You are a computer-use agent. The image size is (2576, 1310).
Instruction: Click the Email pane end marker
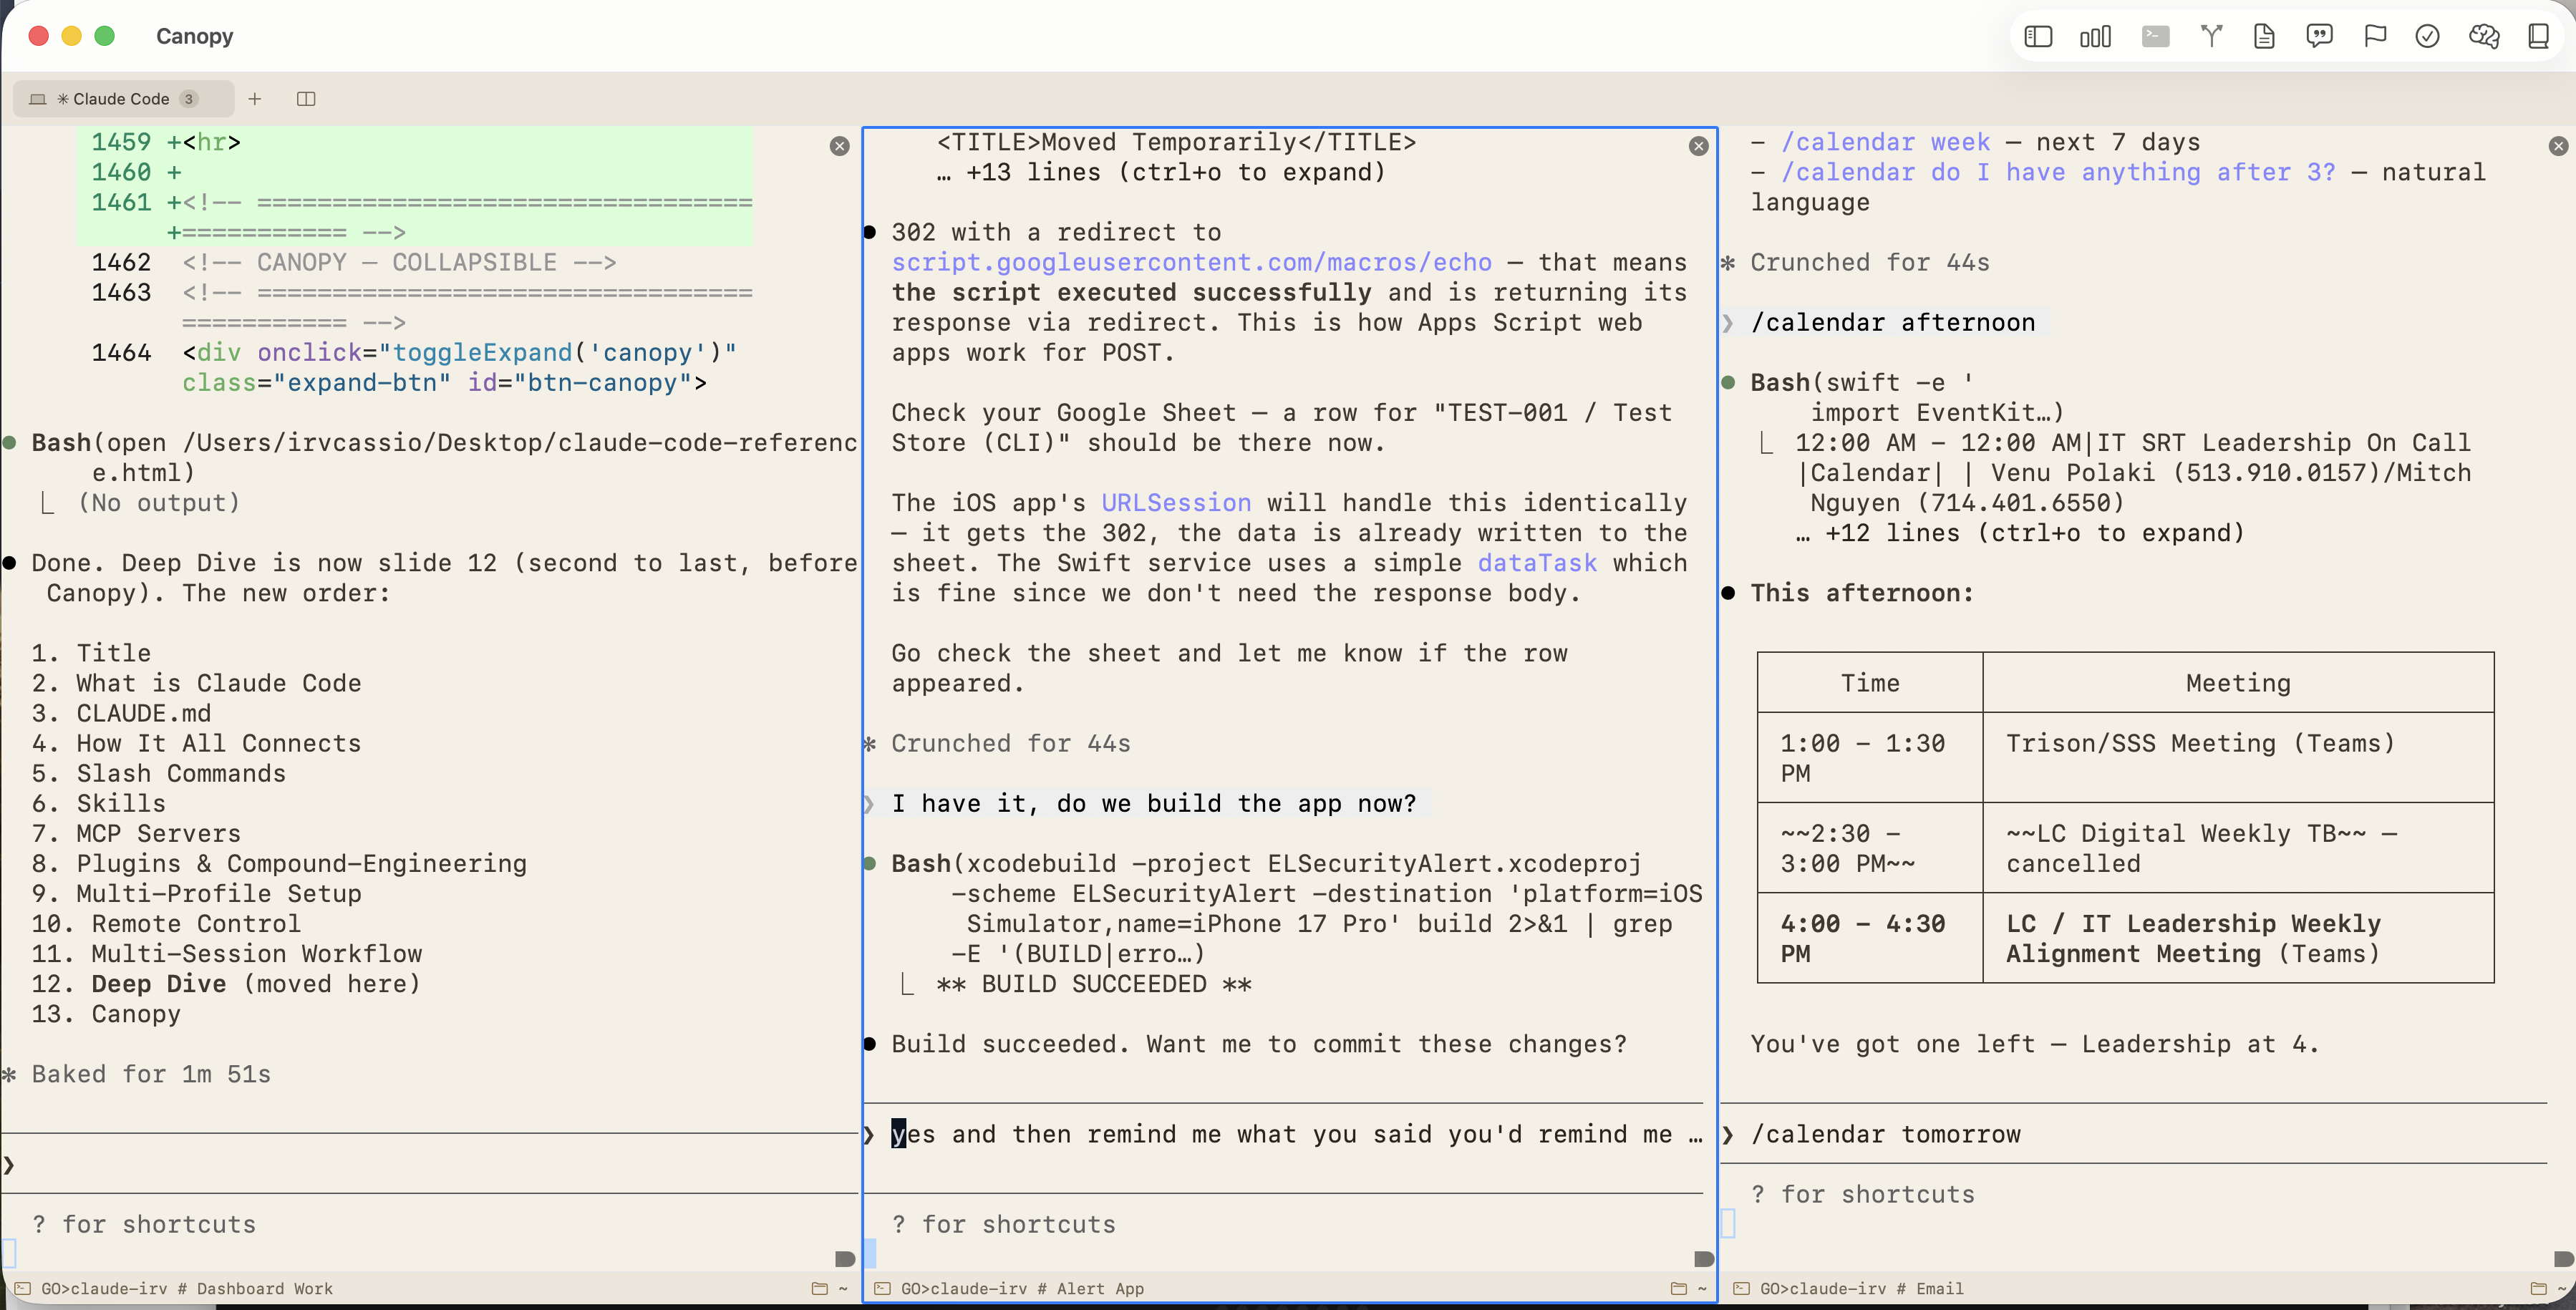pyautogui.click(x=2563, y=1258)
